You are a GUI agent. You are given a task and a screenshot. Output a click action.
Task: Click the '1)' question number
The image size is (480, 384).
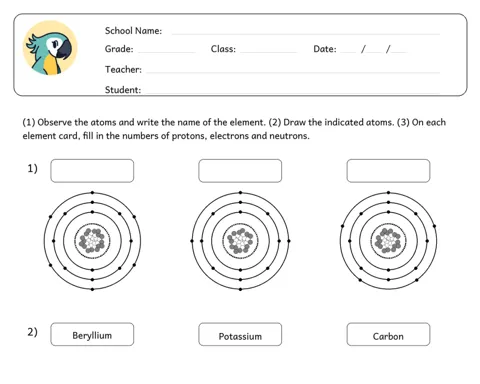tap(32, 169)
